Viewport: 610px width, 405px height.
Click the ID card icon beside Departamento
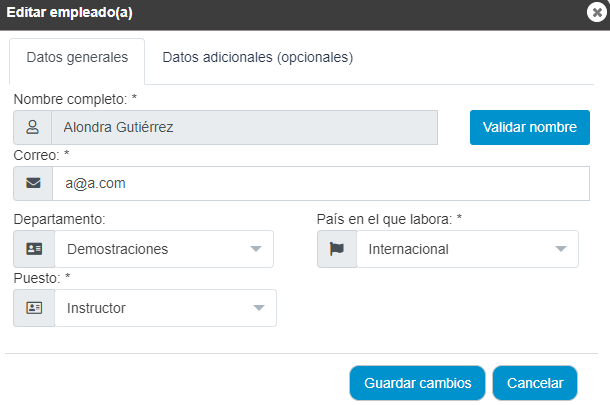point(34,249)
